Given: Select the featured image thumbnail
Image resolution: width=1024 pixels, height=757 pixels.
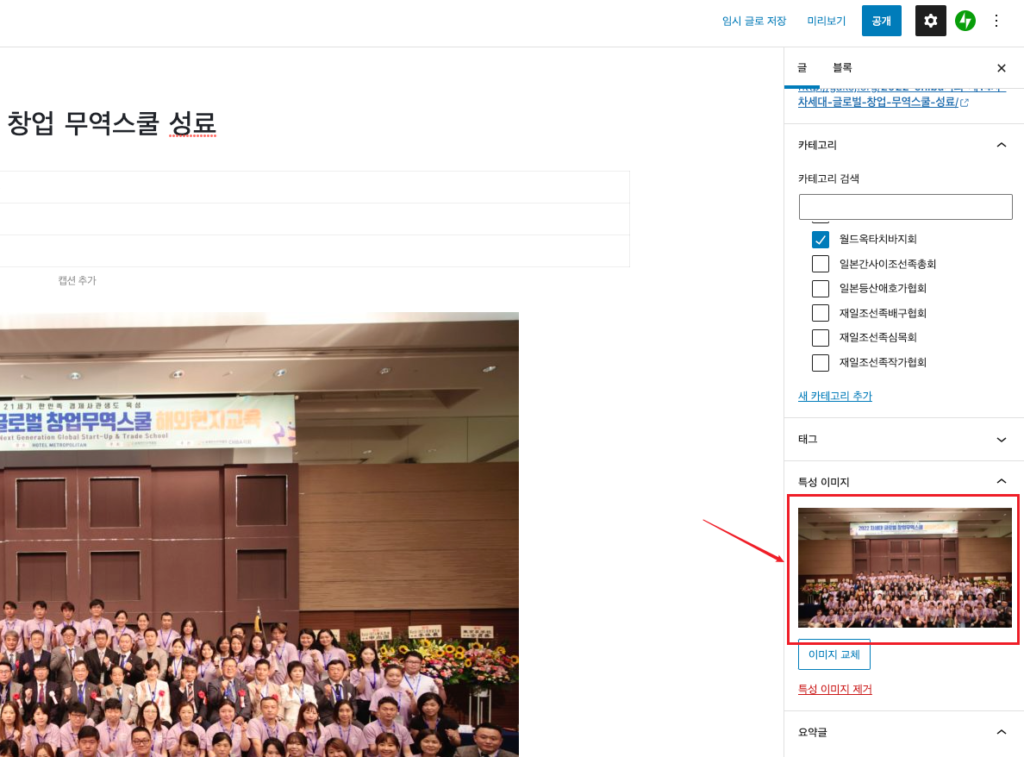Looking at the screenshot, I should [904, 568].
